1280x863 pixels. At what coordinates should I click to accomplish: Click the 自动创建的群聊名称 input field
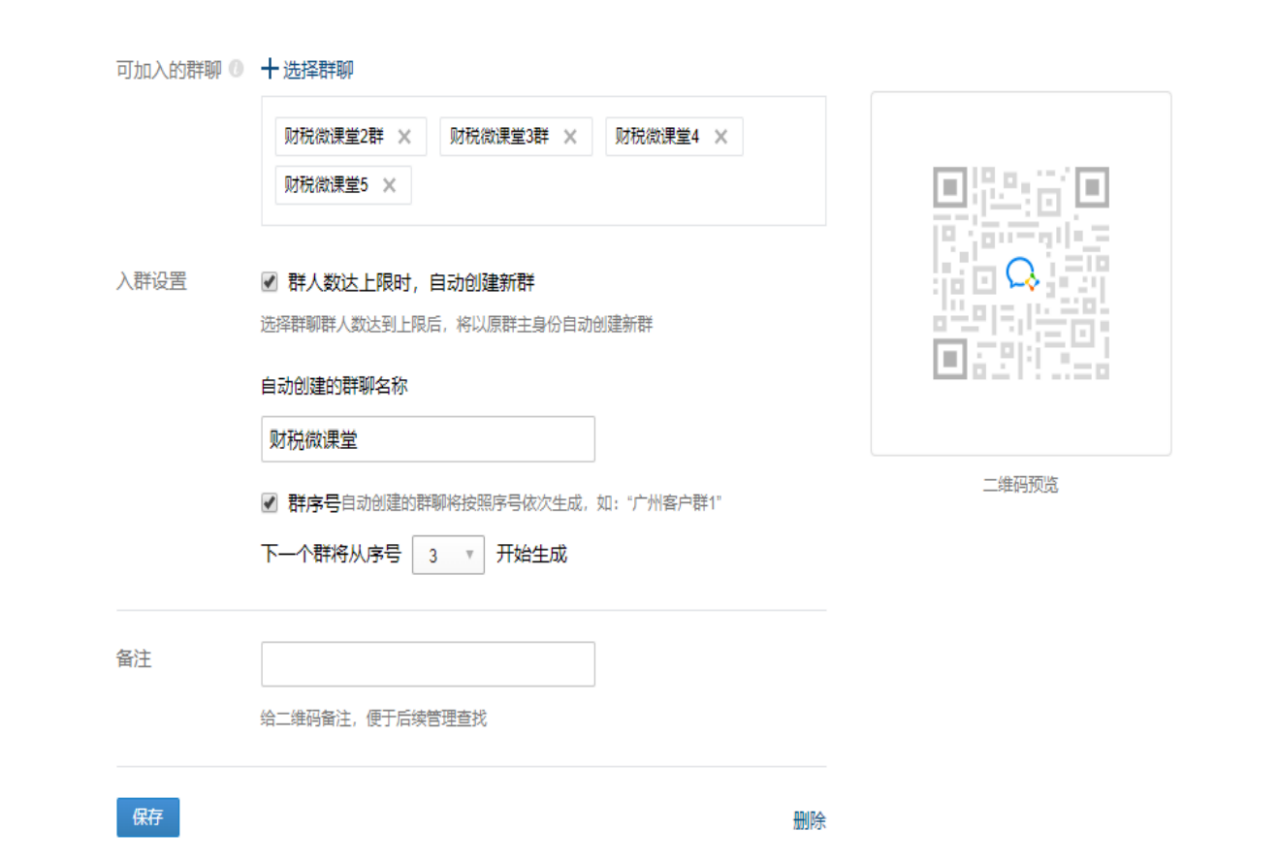pyautogui.click(x=427, y=439)
